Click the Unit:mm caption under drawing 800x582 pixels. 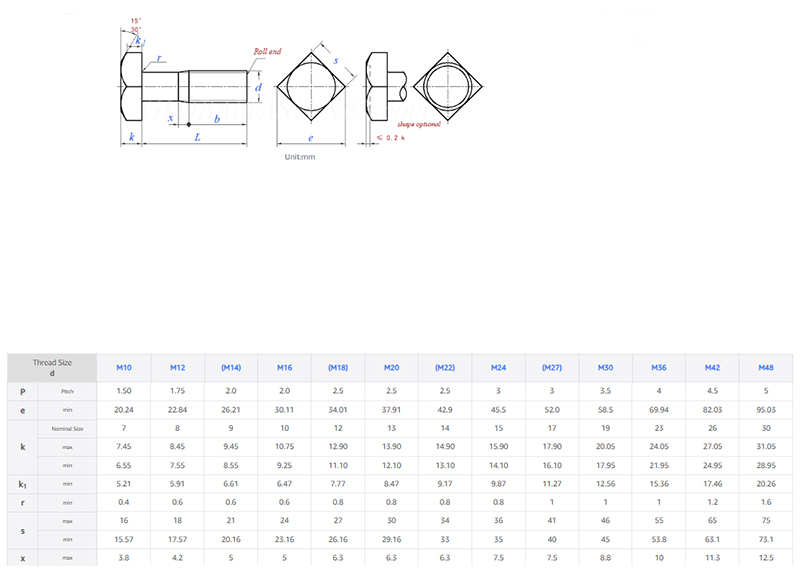pyautogui.click(x=299, y=157)
